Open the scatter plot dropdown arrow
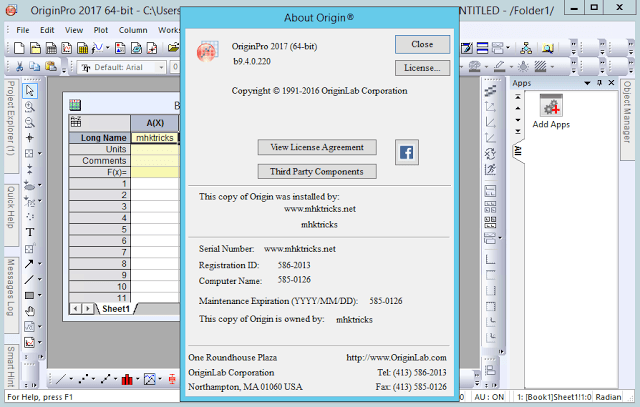The width and height of the screenshot is (640, 407). [x=93, y=380]
